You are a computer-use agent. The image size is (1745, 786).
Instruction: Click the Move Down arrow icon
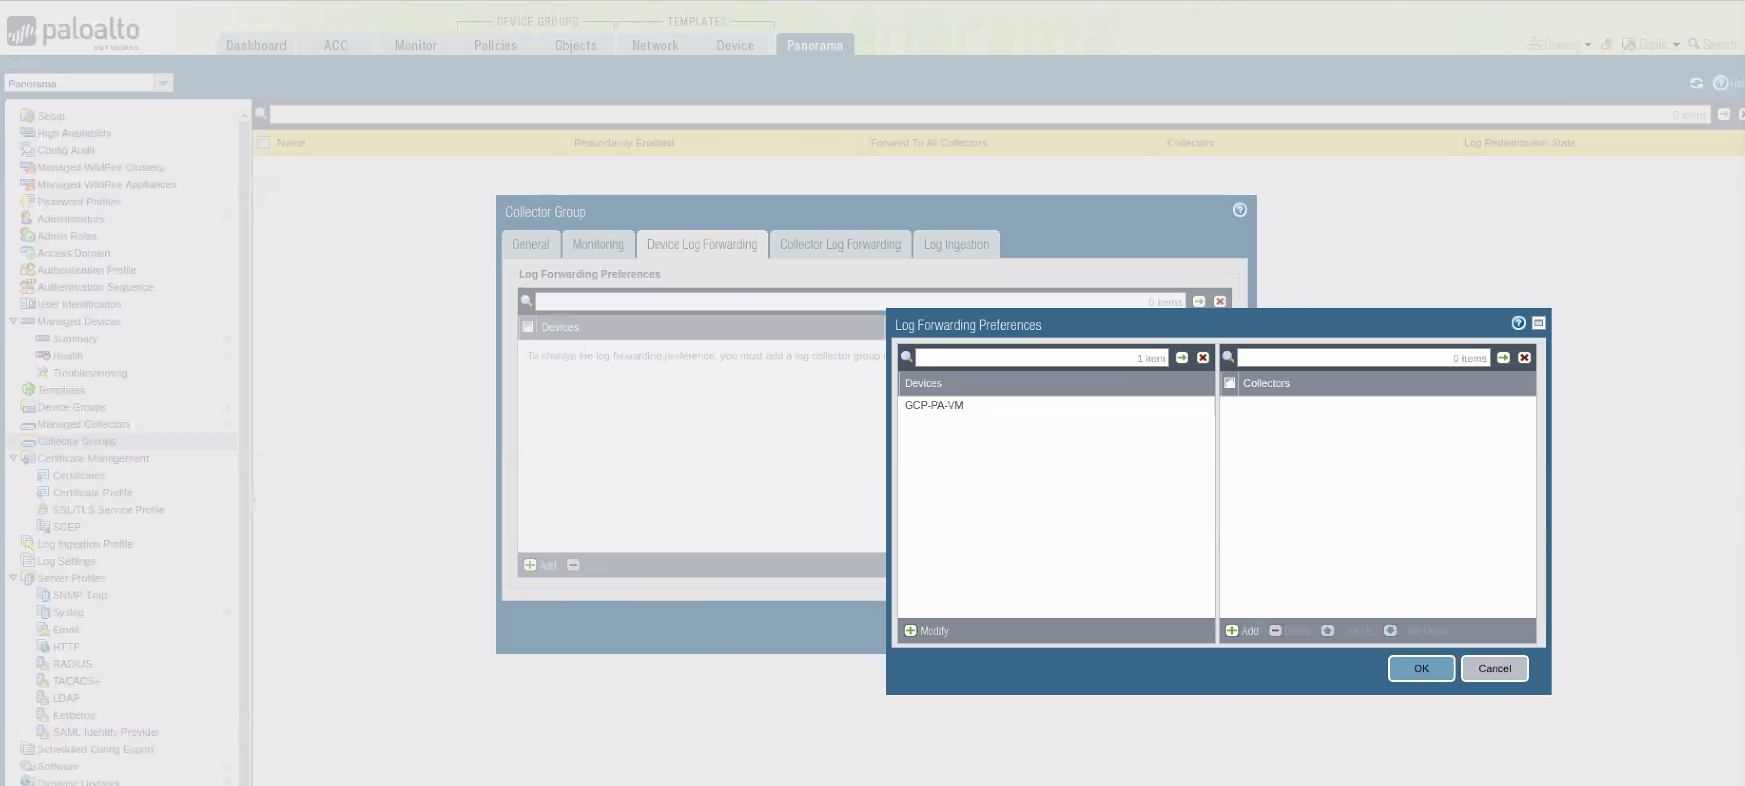[x=1390, y=631]
